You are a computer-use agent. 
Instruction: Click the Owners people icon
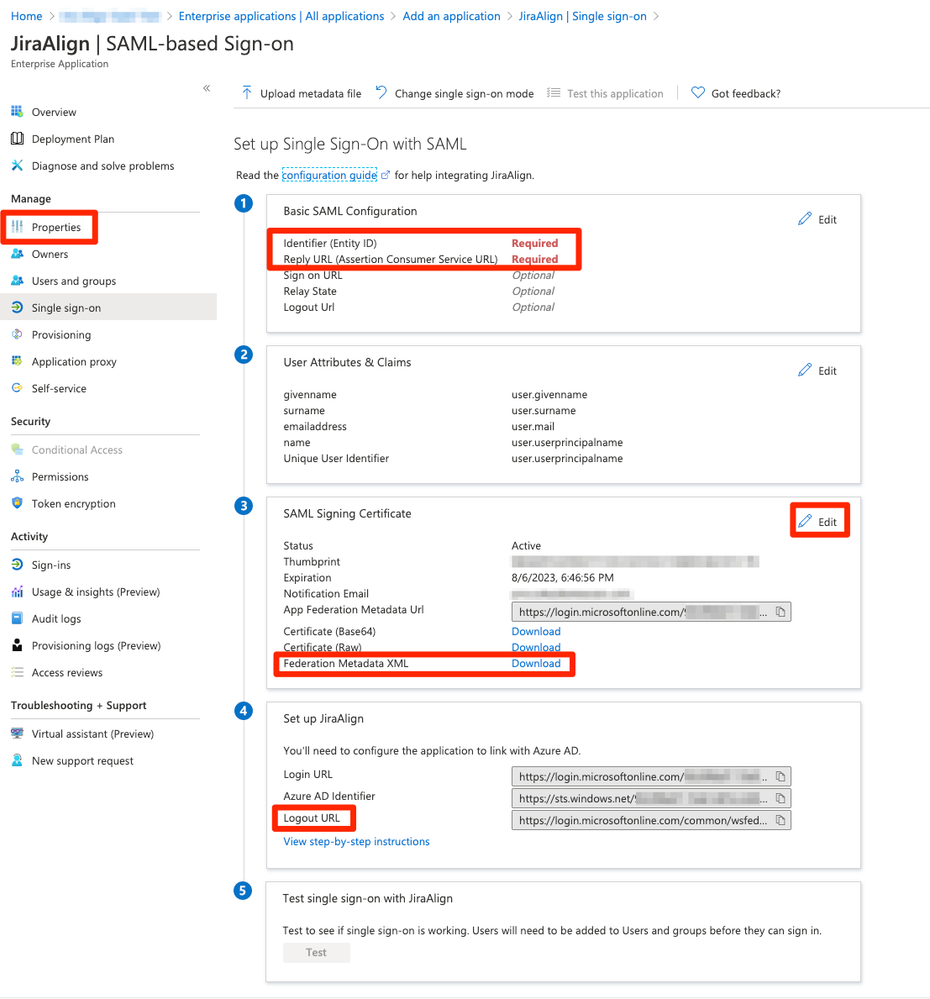point(17,254)
